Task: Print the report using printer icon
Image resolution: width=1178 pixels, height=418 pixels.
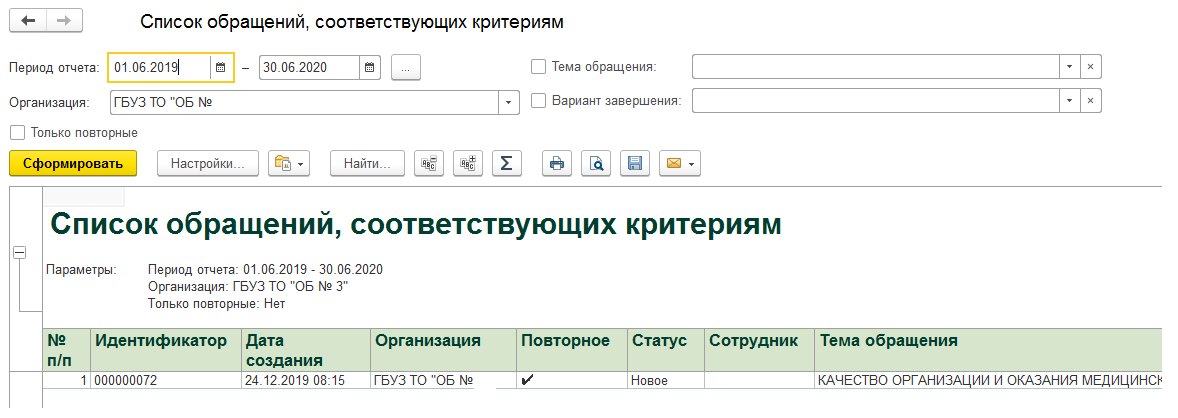Action: pos(557,163)
